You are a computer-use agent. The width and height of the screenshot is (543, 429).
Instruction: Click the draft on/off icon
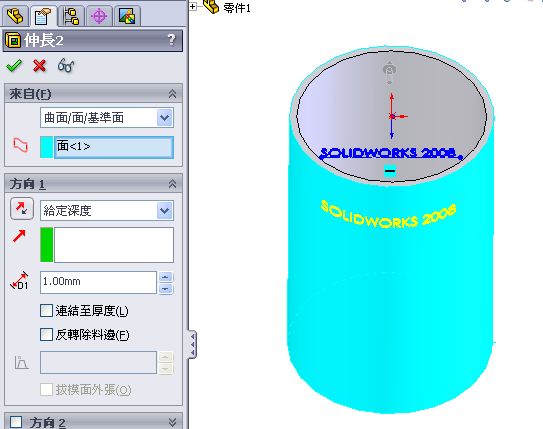[x=21, y=363]
